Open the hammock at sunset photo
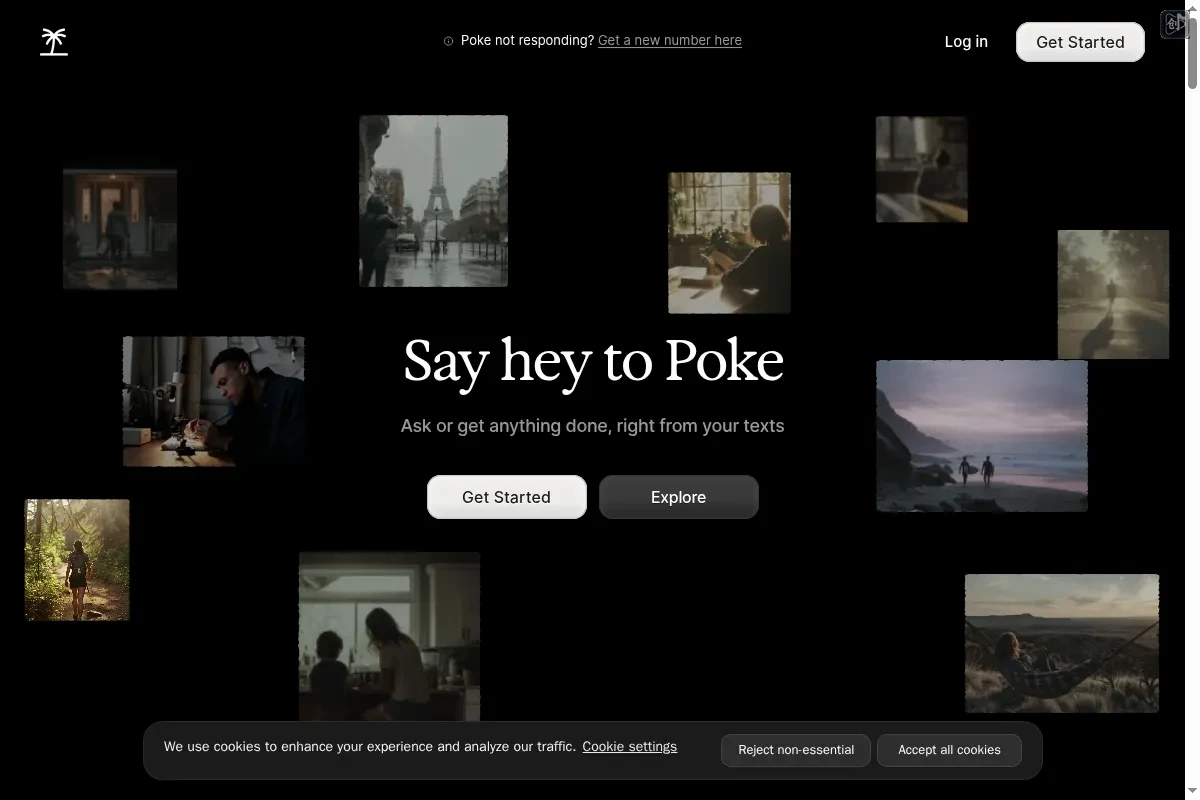This screenshot has width=1200, height=800. [x=1061, y=643]
